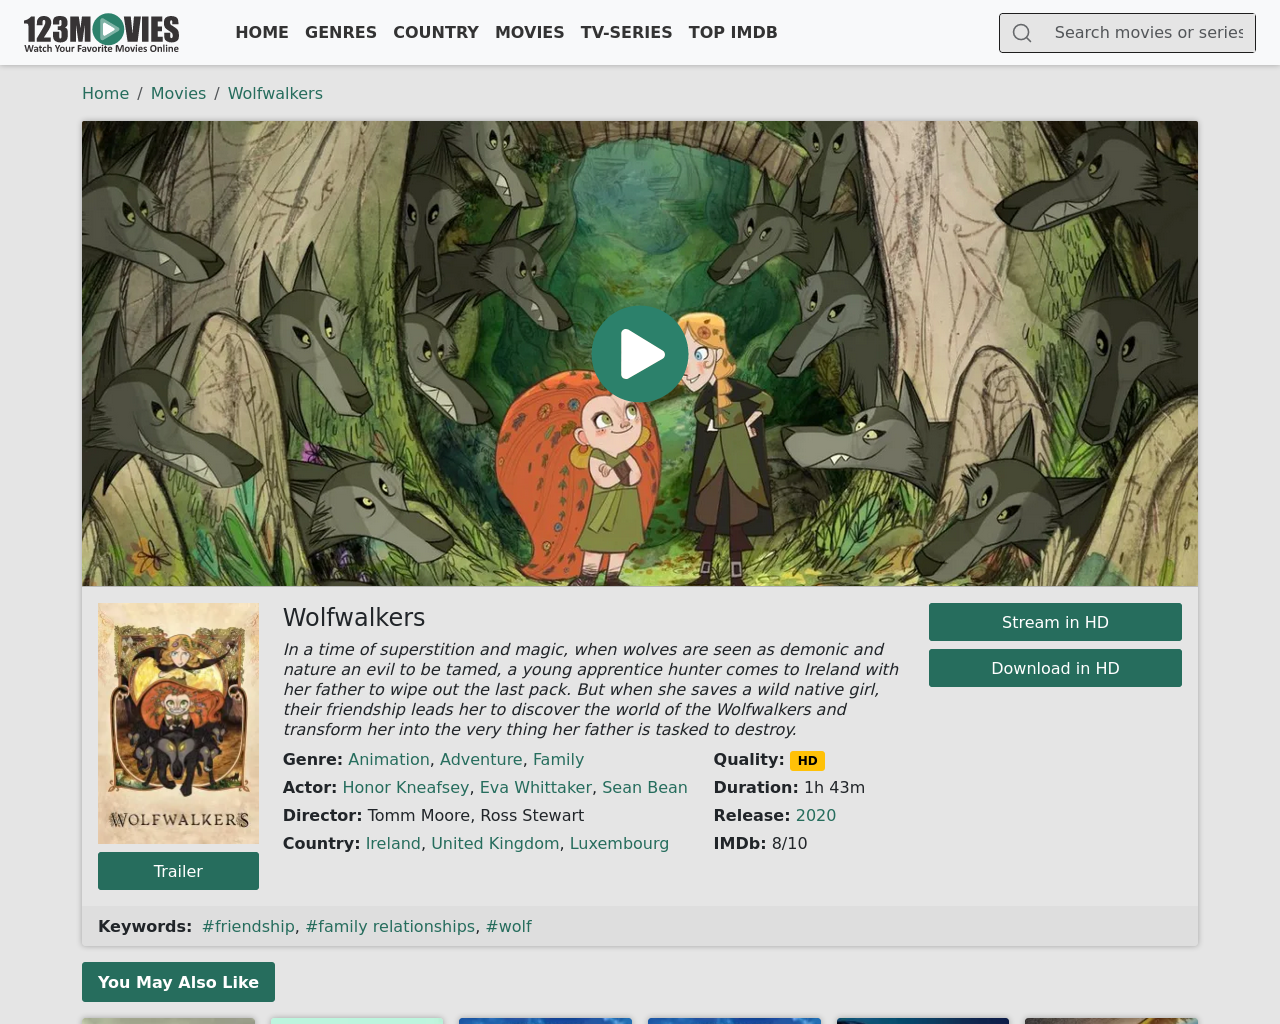Viewport: 1280px width, 1024px height.
Task: Open the HOME nav item
Action: (262, 32)
